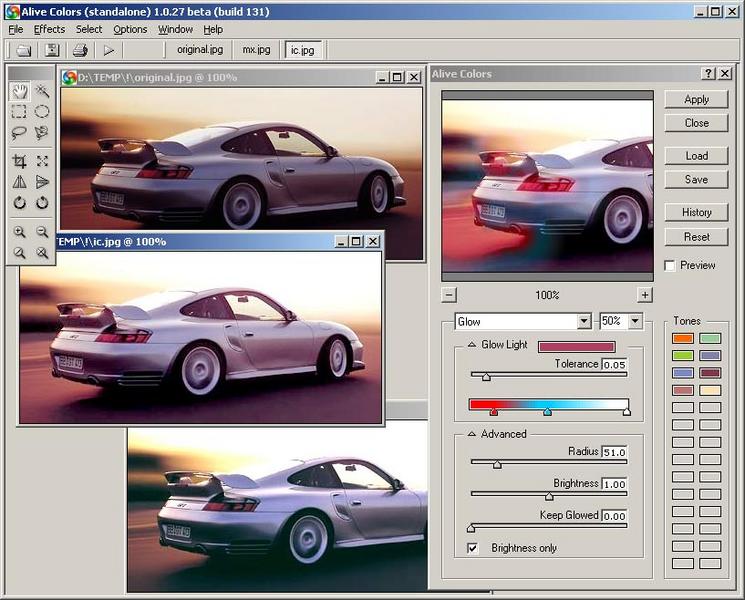Select the Lasso tool
745x600 pixels.
[x=19, y=133]
